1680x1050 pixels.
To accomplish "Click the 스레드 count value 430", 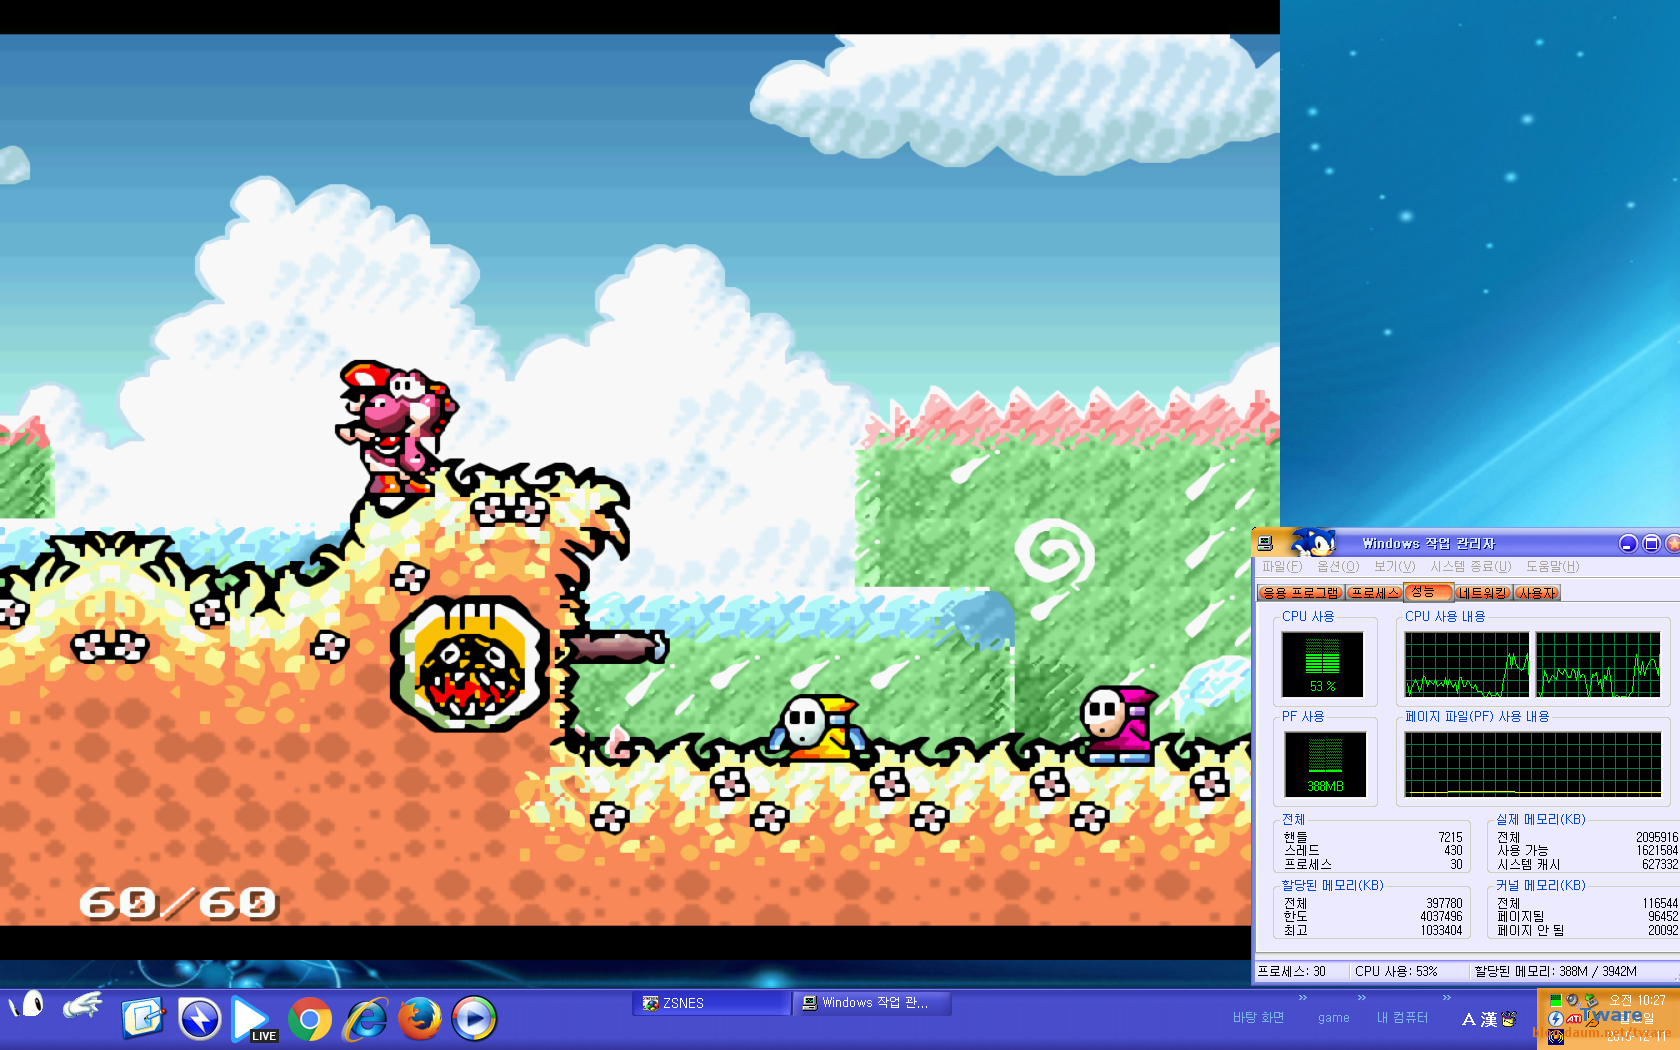I will coord(1453,850).
